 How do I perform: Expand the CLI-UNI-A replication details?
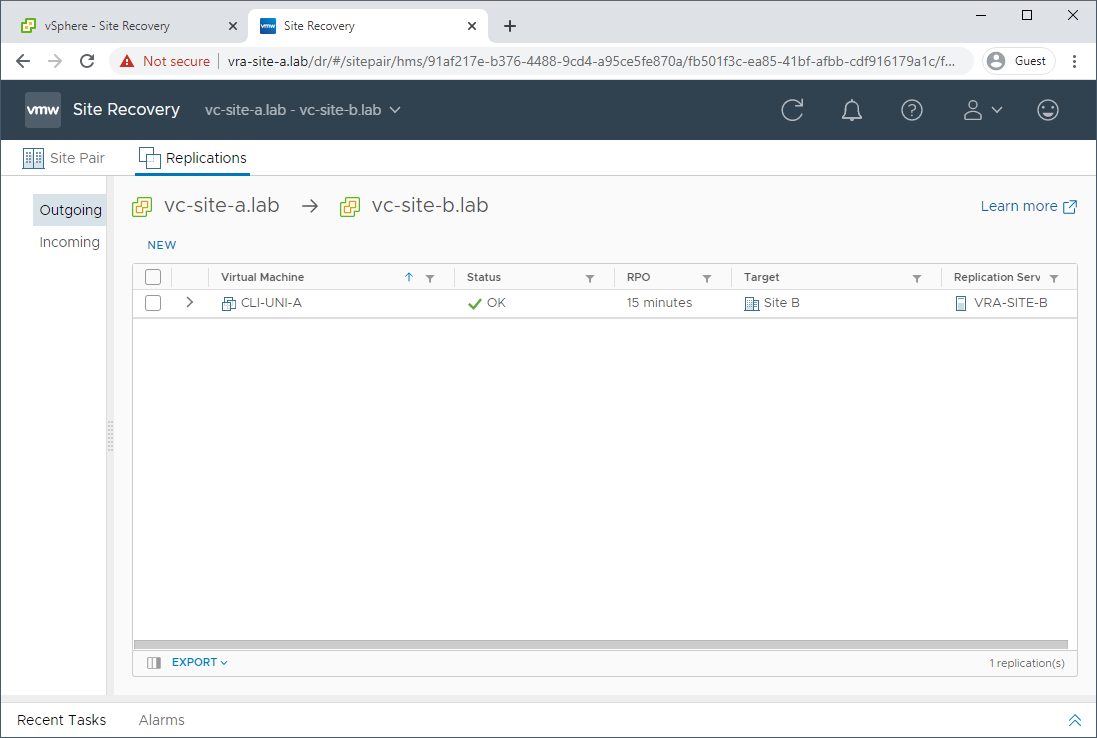pyautogui.click(x=190, y=302)
